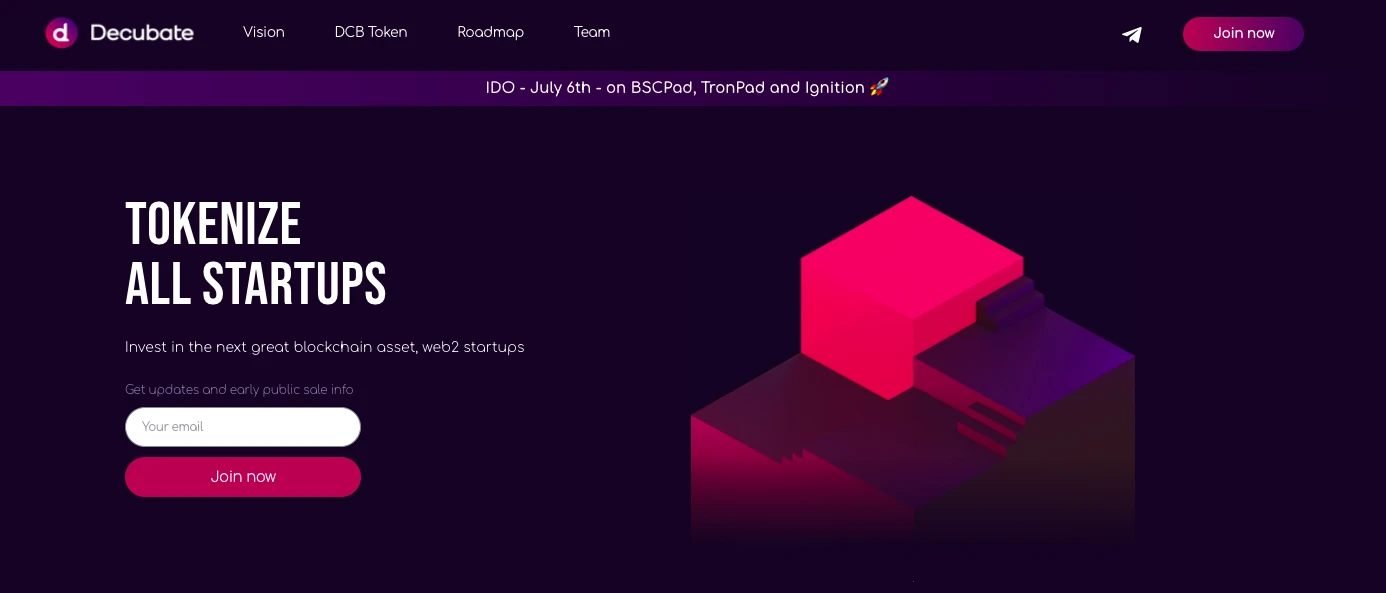The height and width of the screenshot is (593, 1386).
Task: Focus the Your email input field
Action: [243, 427]
